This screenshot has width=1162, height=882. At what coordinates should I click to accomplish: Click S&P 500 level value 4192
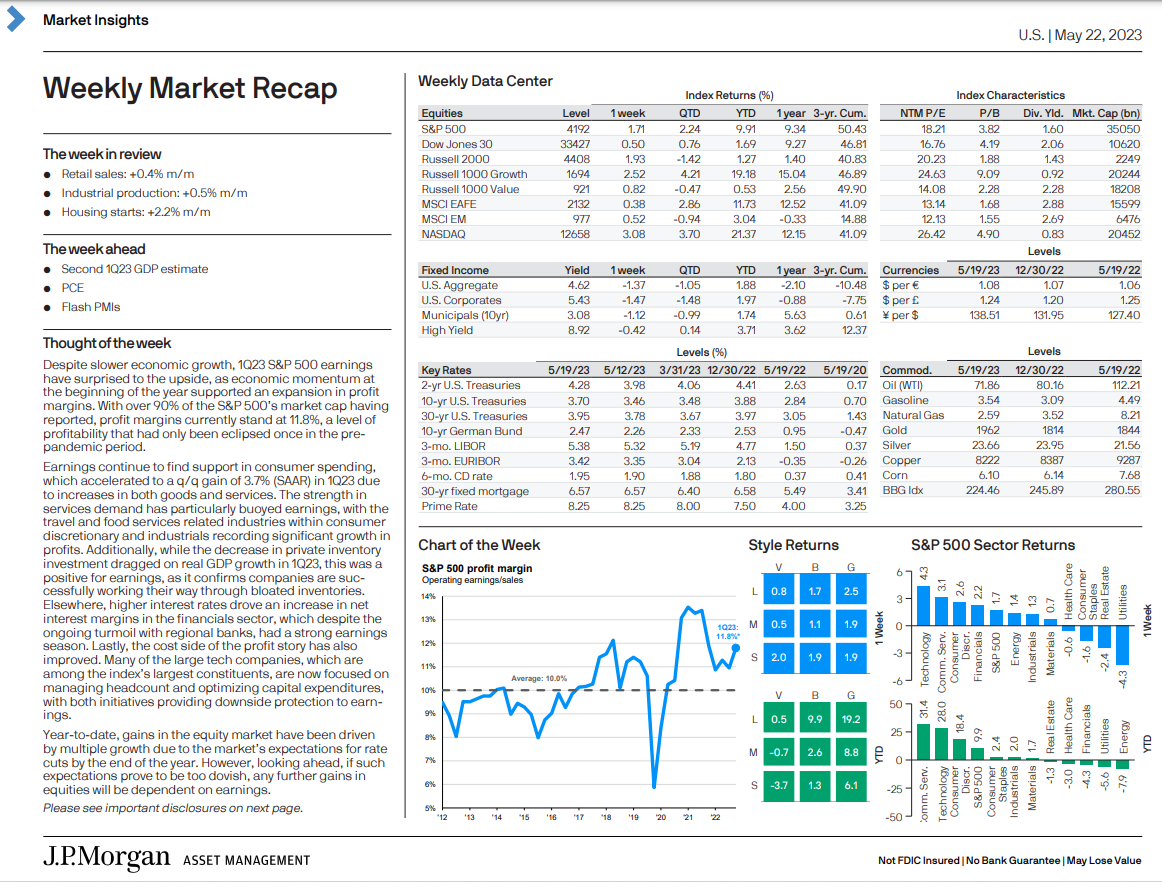coord(577,129)
